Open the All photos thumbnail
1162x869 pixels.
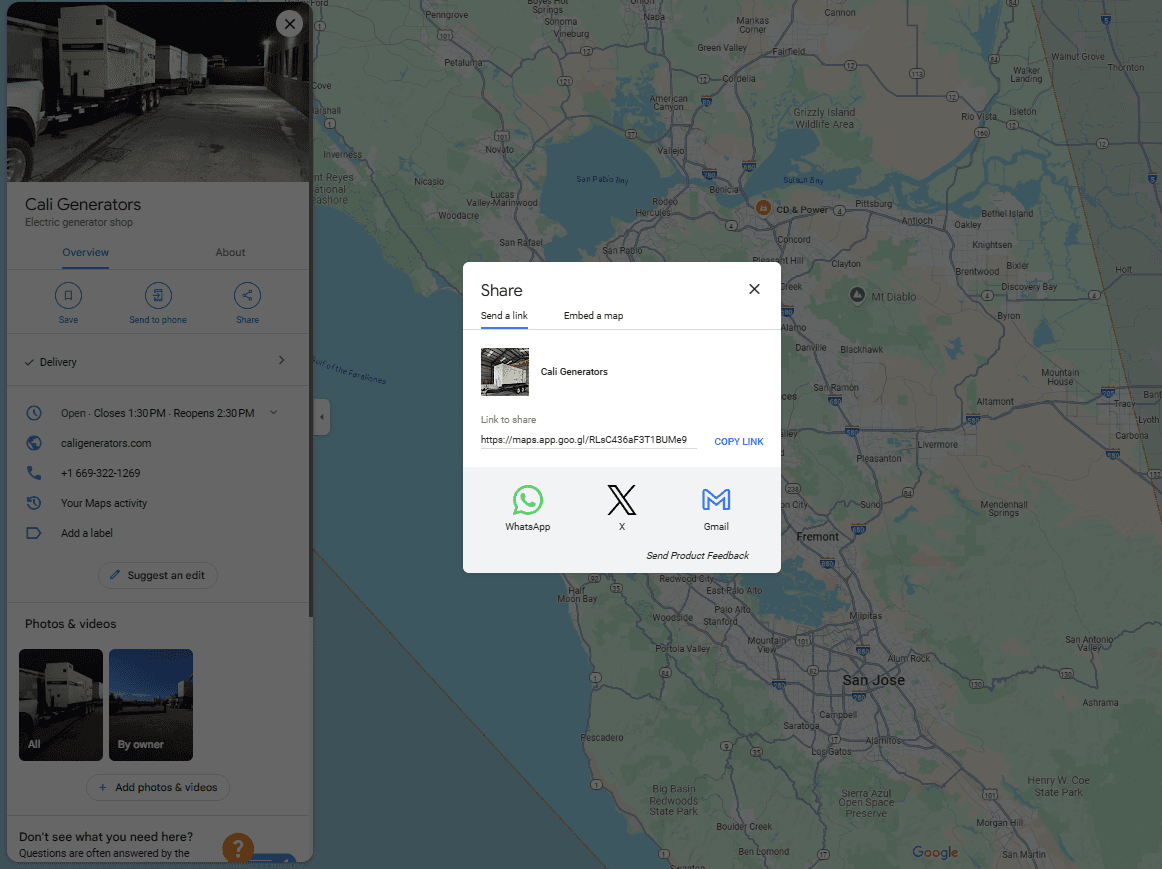coord(61,705)
